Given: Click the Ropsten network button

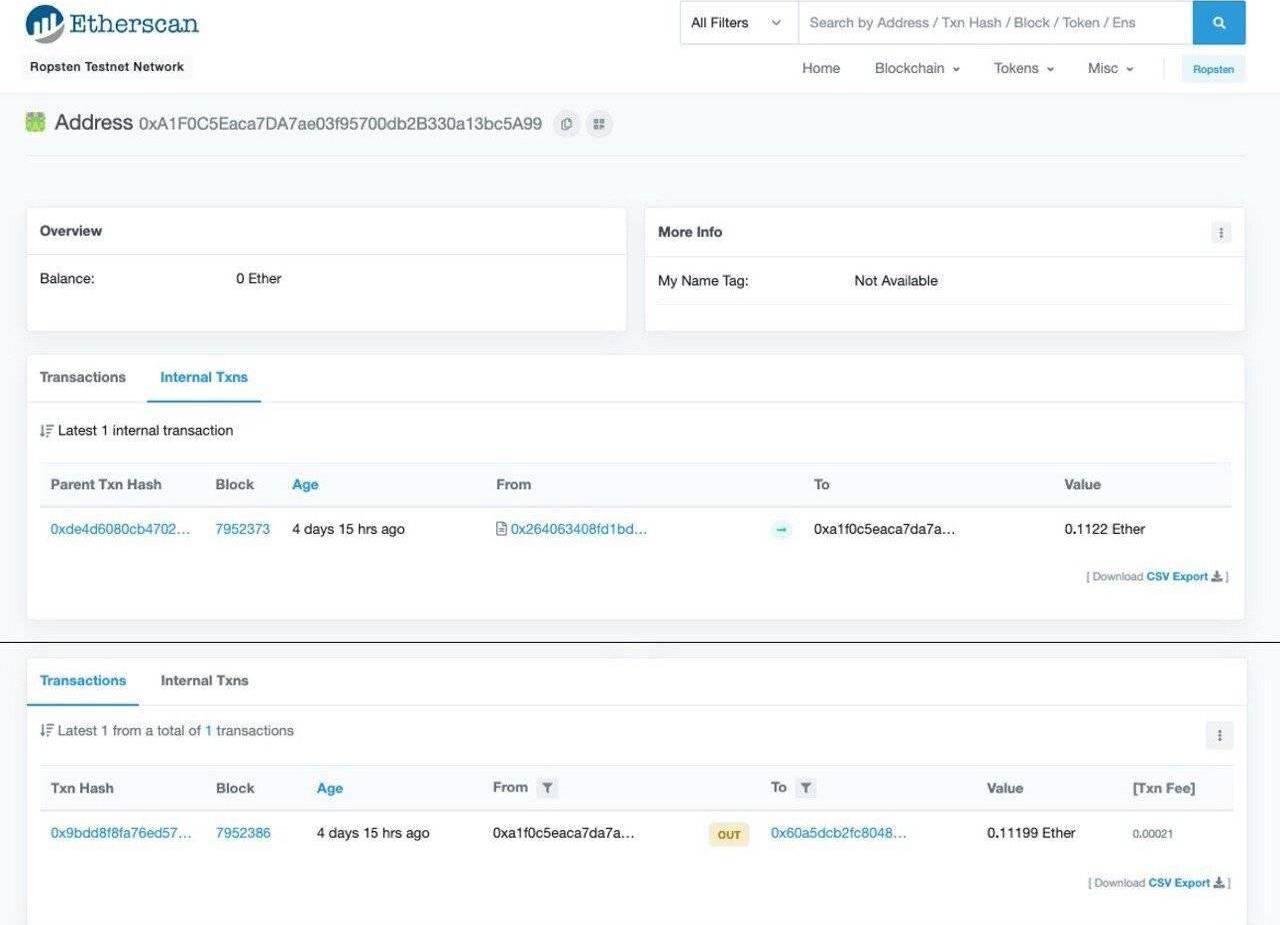Looking at the screenshot, I should tap(1213, 69).
